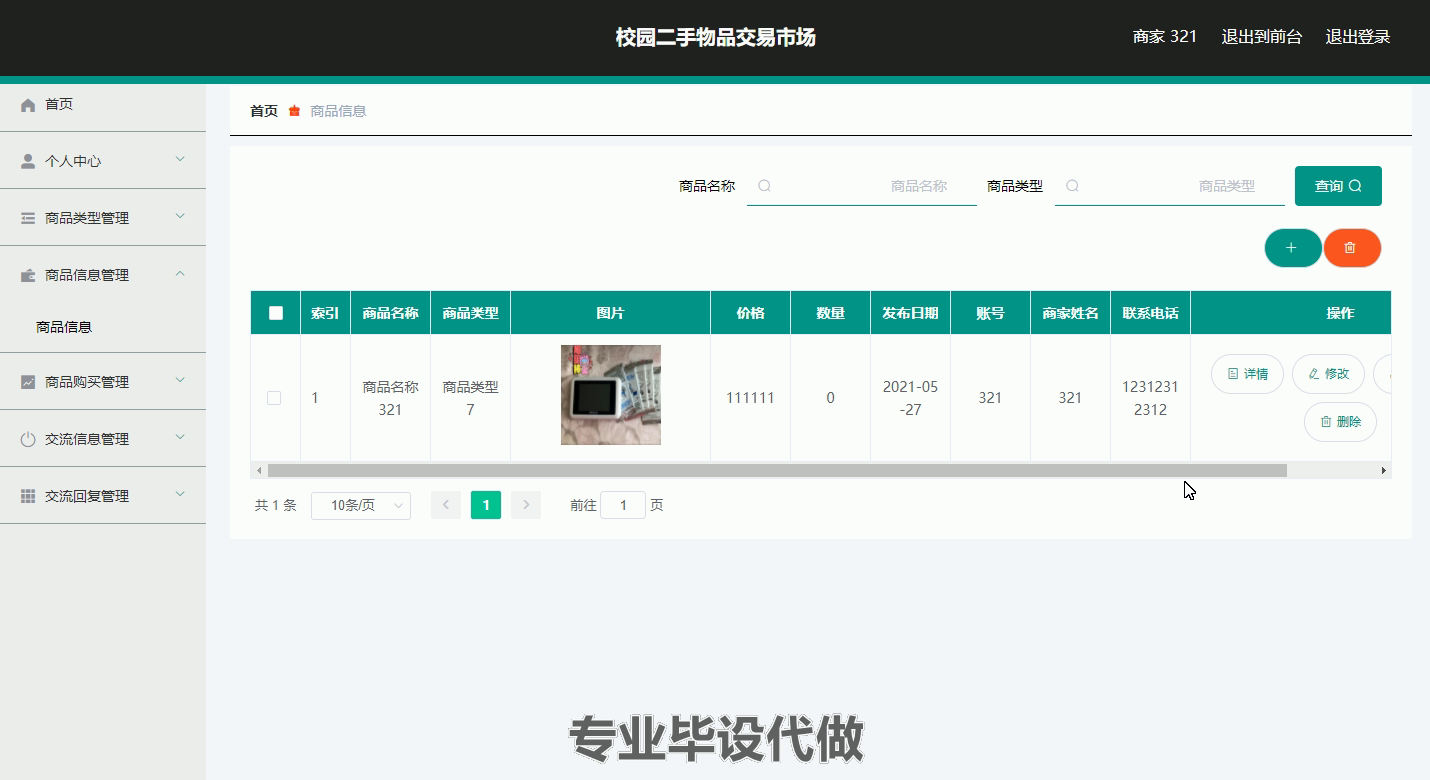Click the right arrow of horizontal scrollbar
Screen dimensions: 1430x780
point(1384,470)
